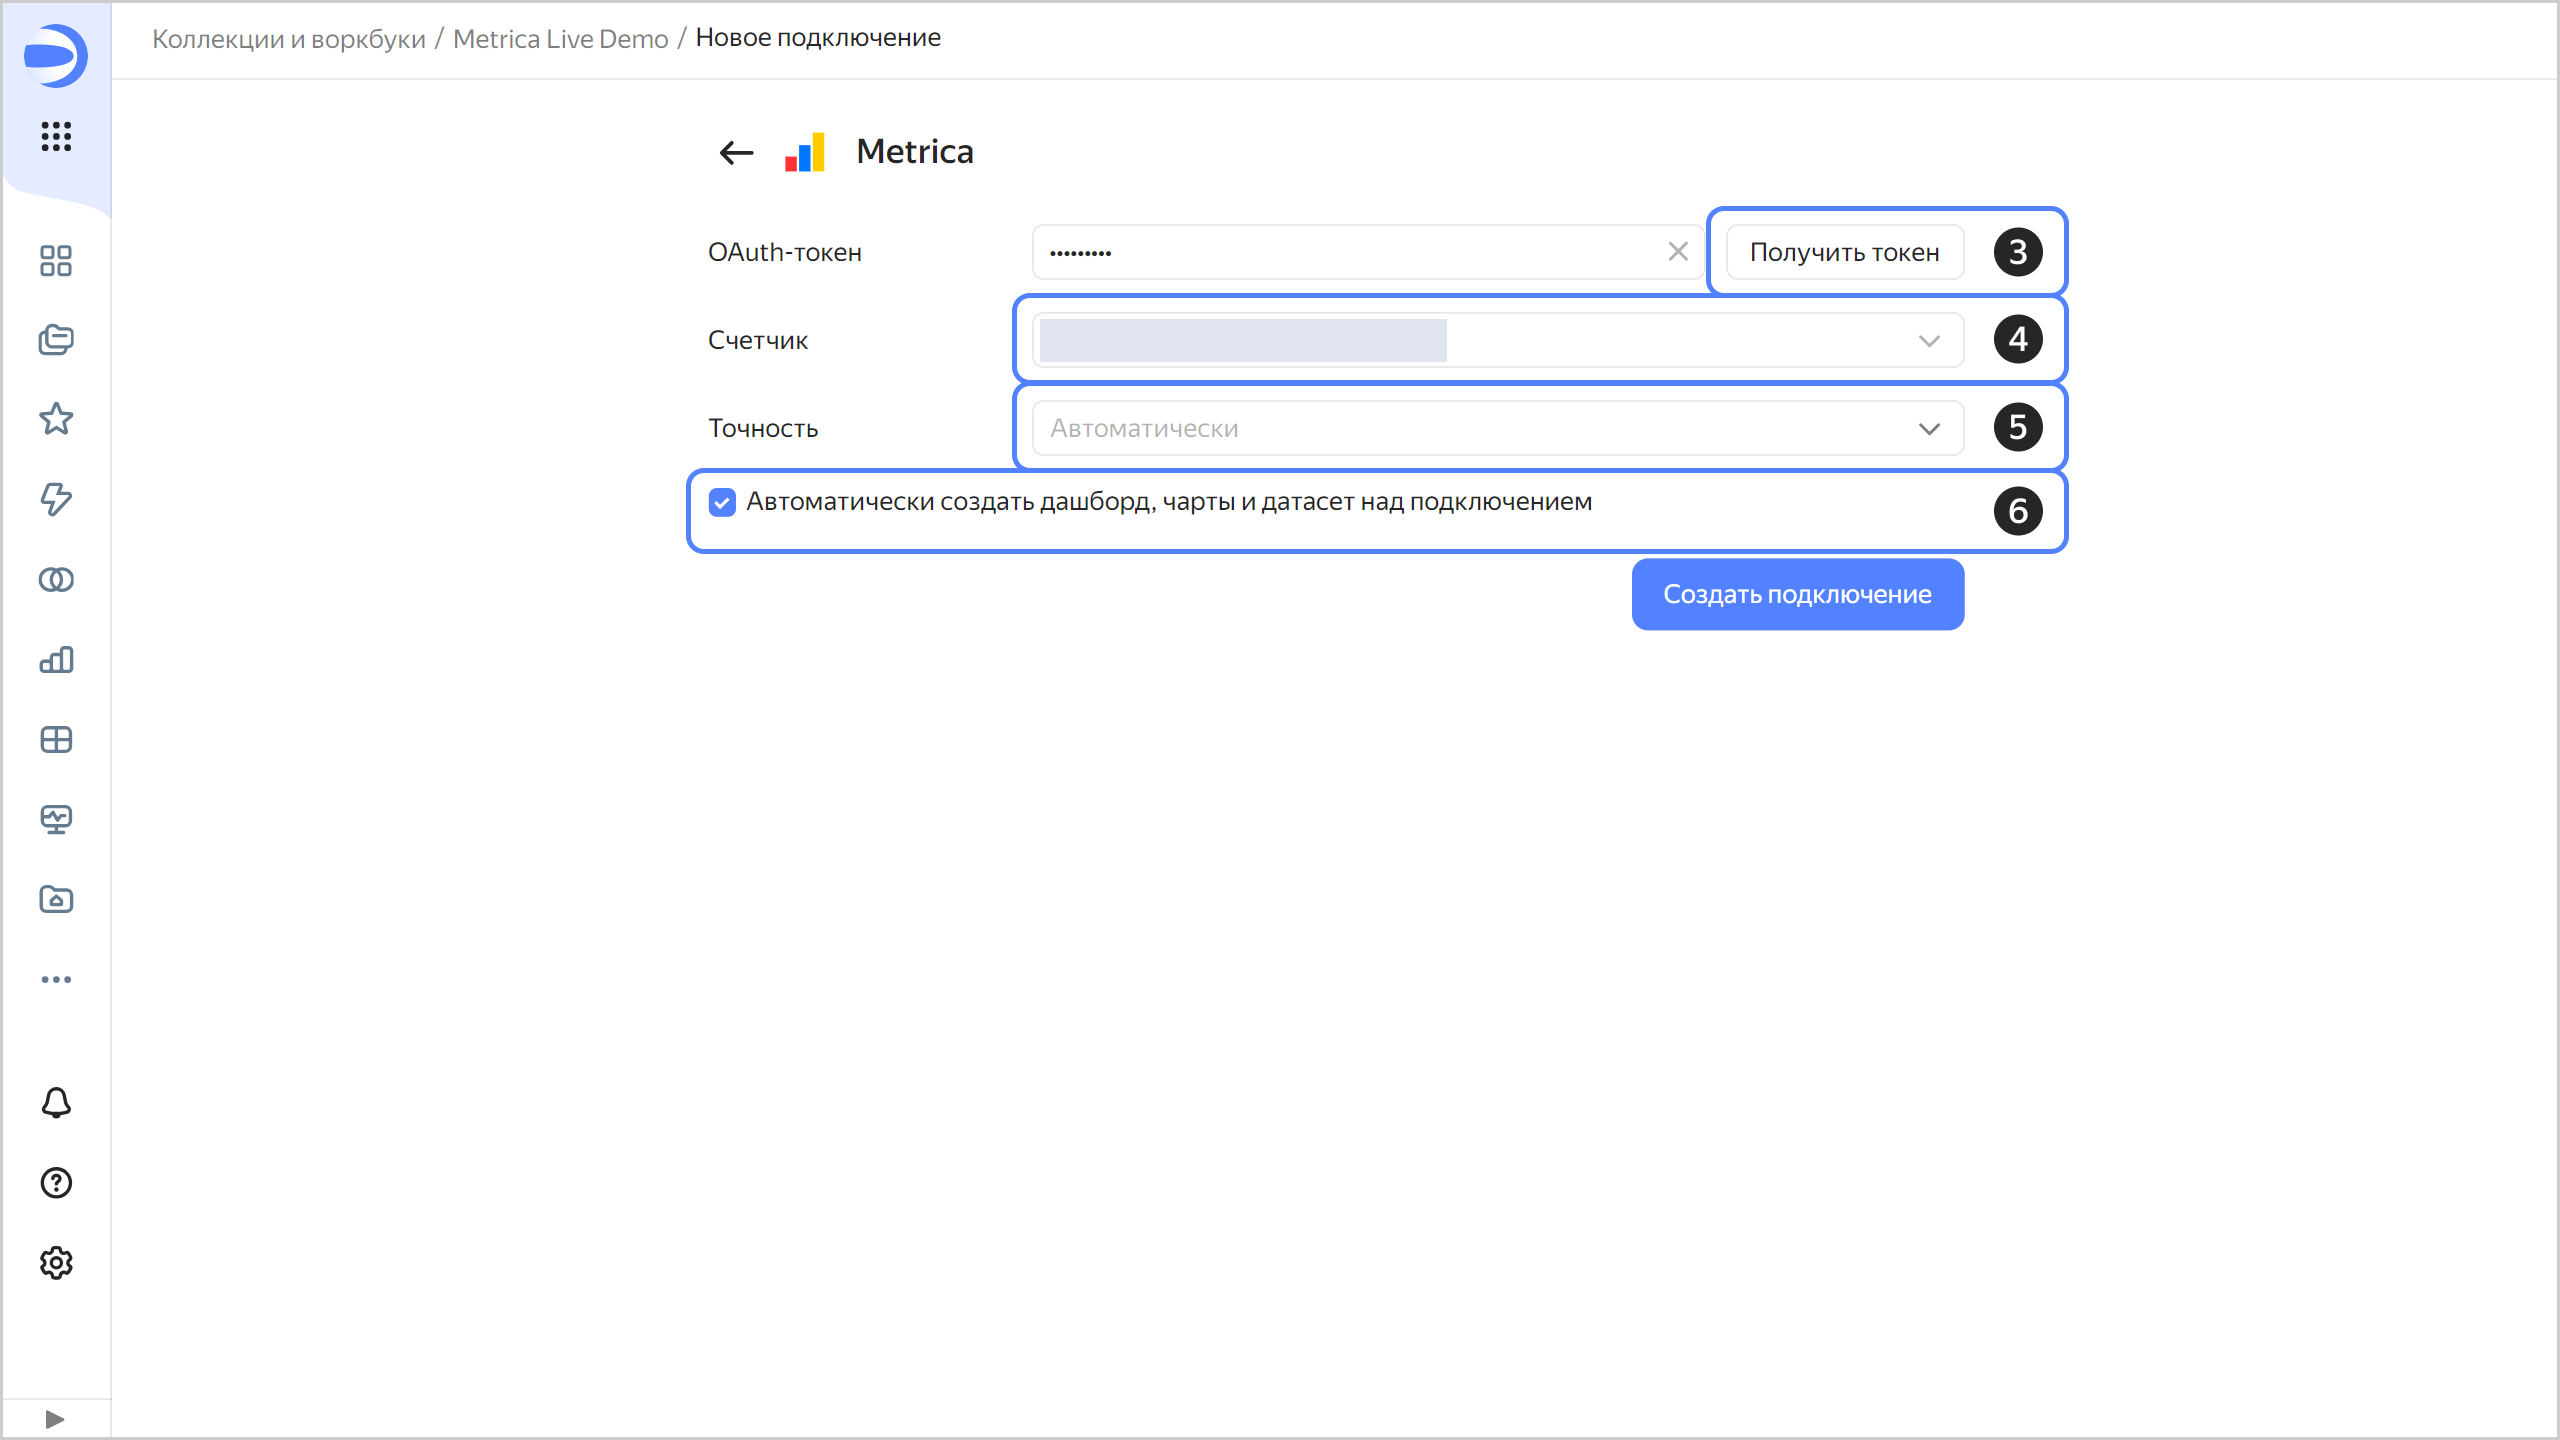Uncheck auto-create dashboard and dataset checkbox
2560x1440 pixels.
pos(722,502)
